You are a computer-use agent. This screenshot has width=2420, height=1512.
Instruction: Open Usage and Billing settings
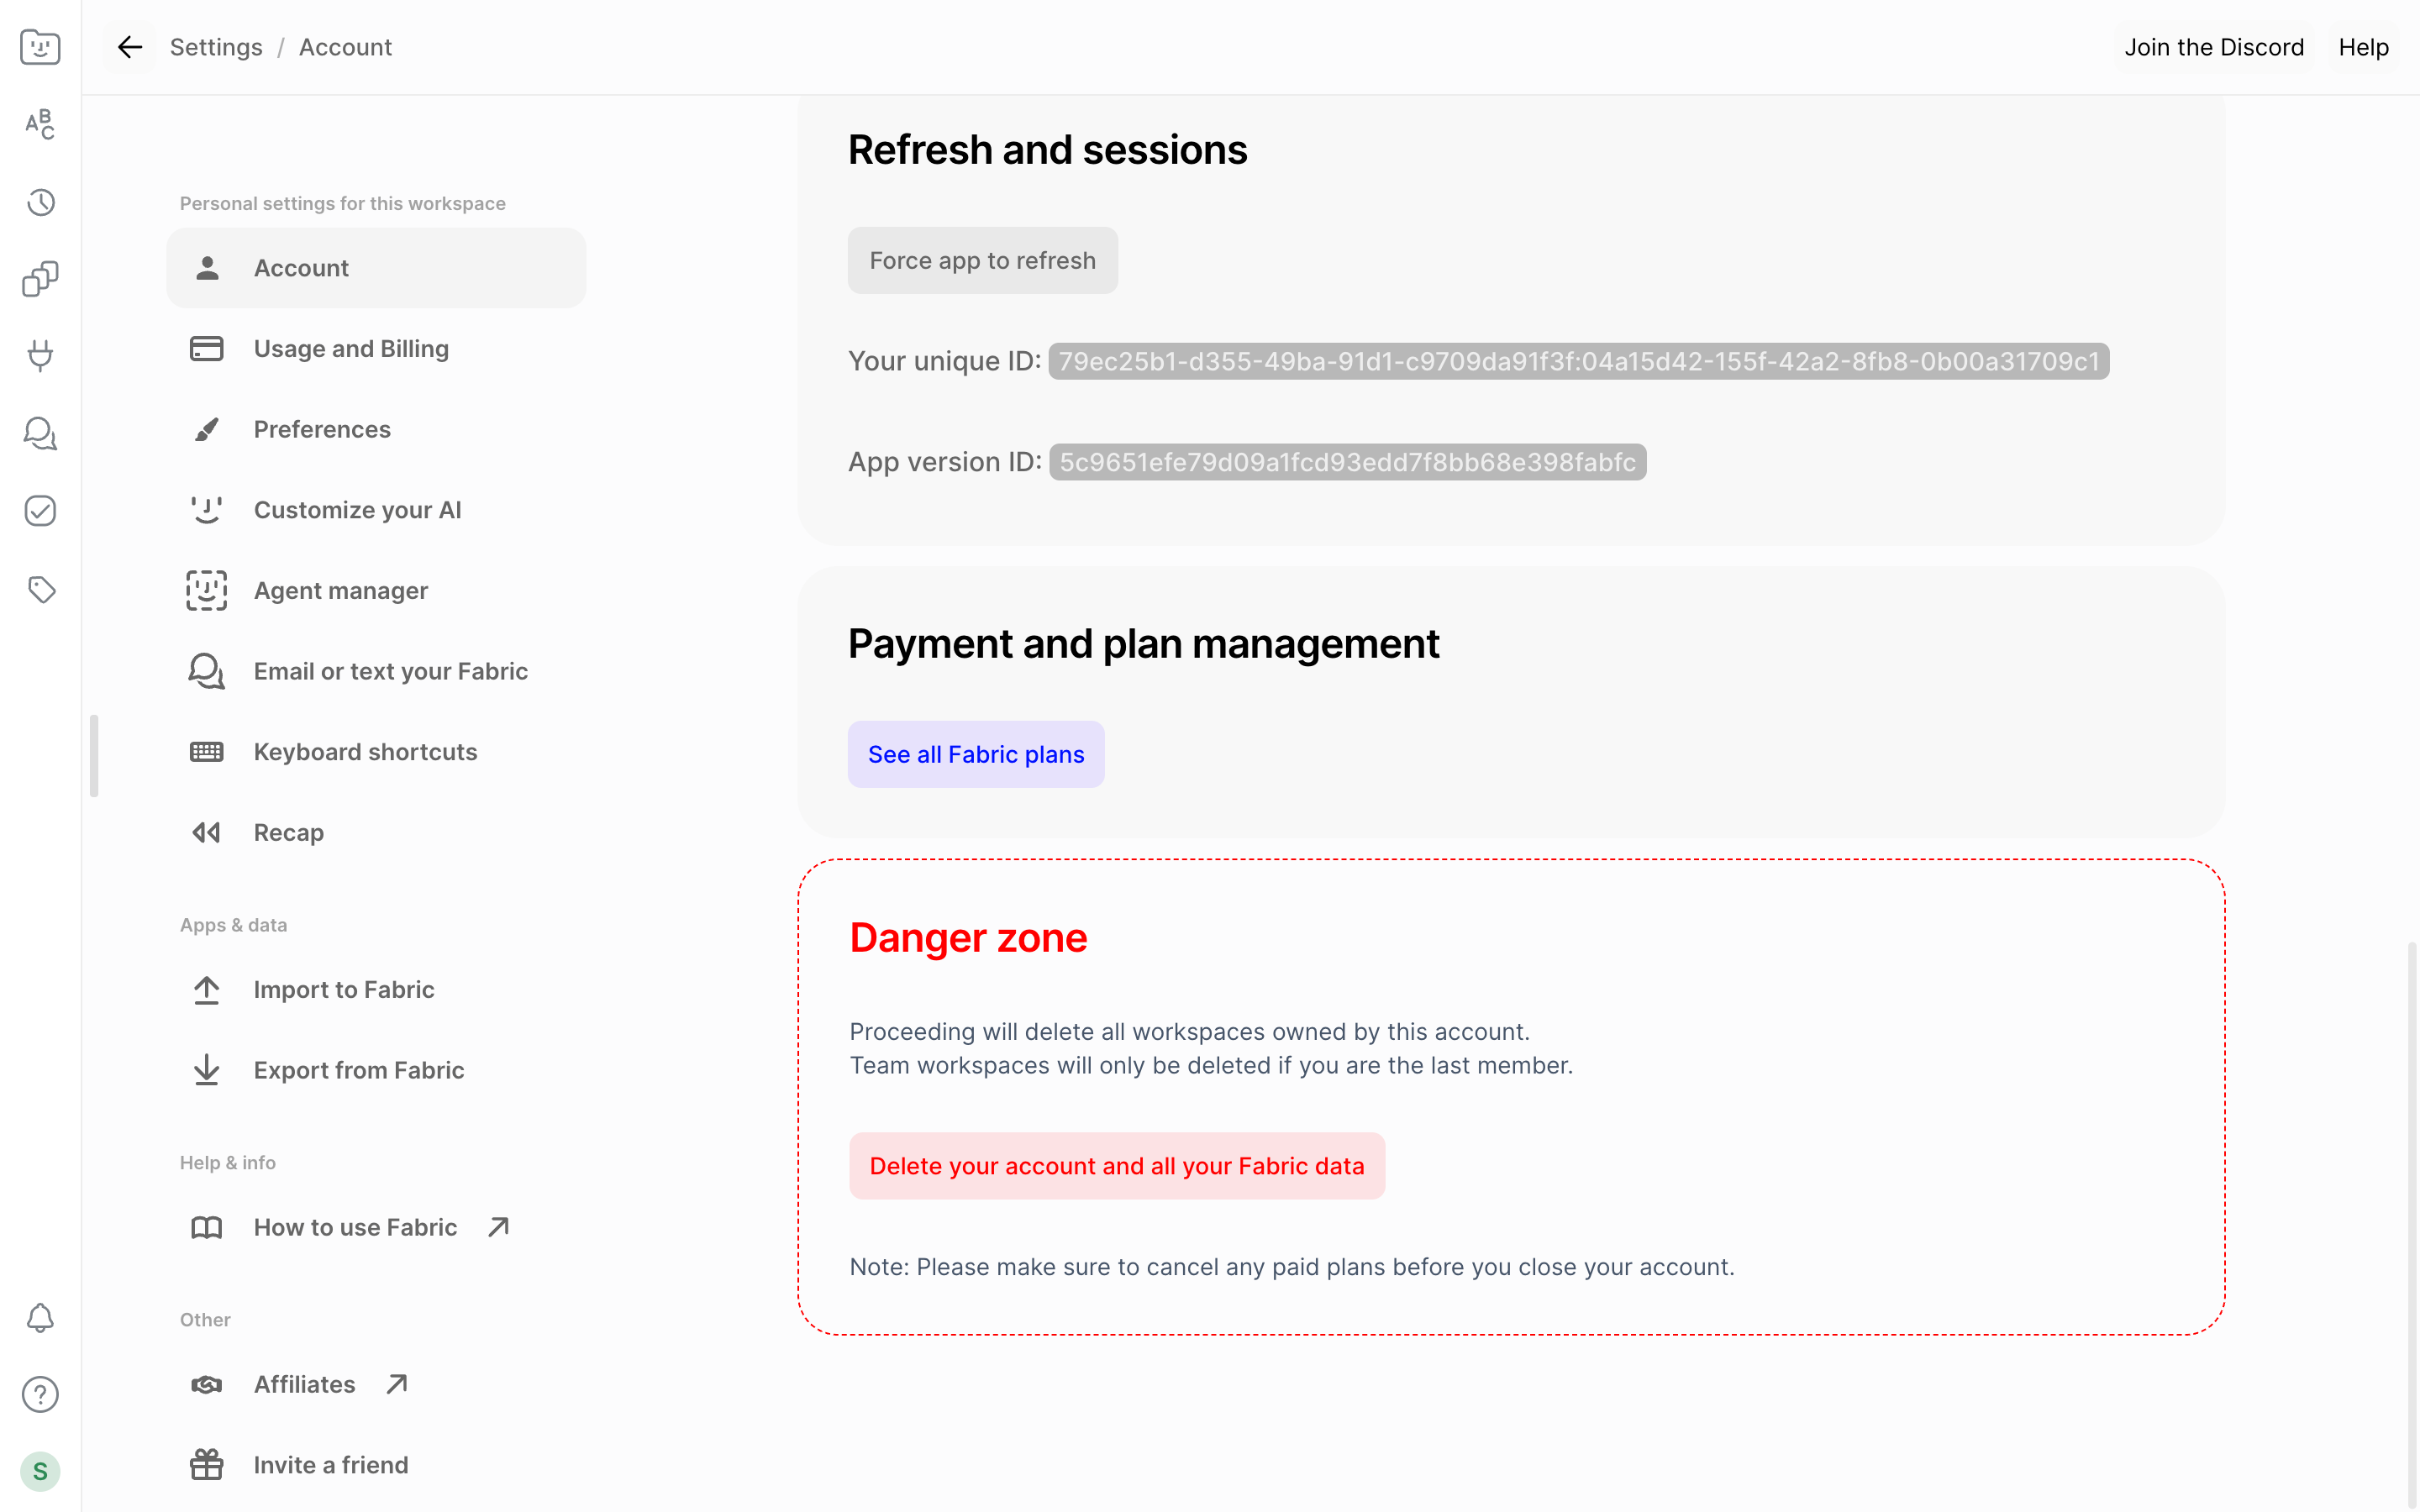coord(376,349)
